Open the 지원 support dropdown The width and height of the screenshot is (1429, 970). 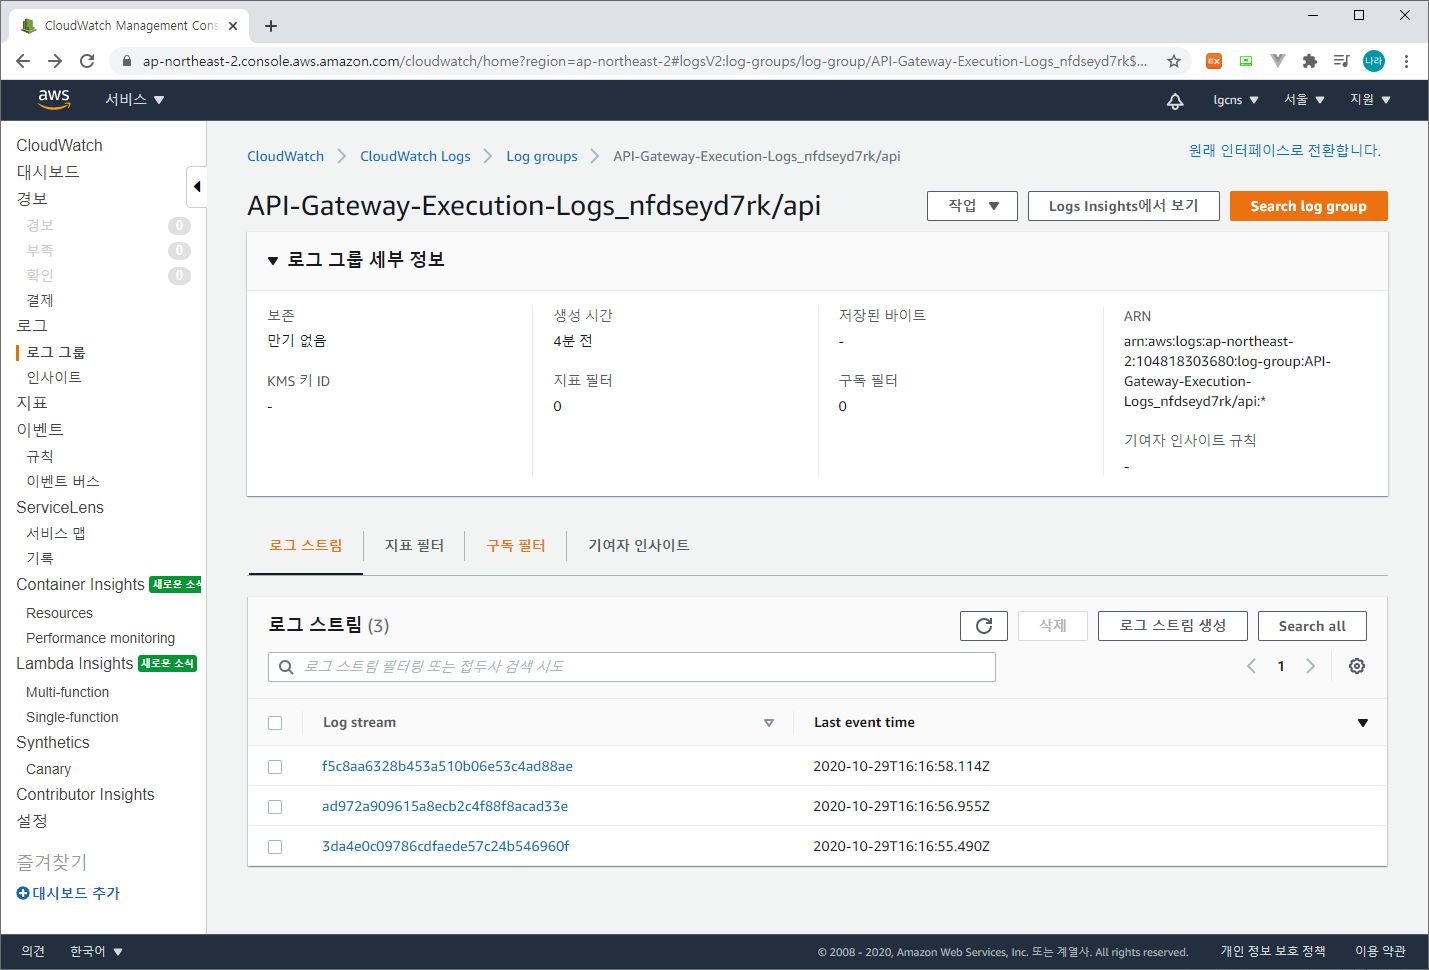click(1370, 100)
